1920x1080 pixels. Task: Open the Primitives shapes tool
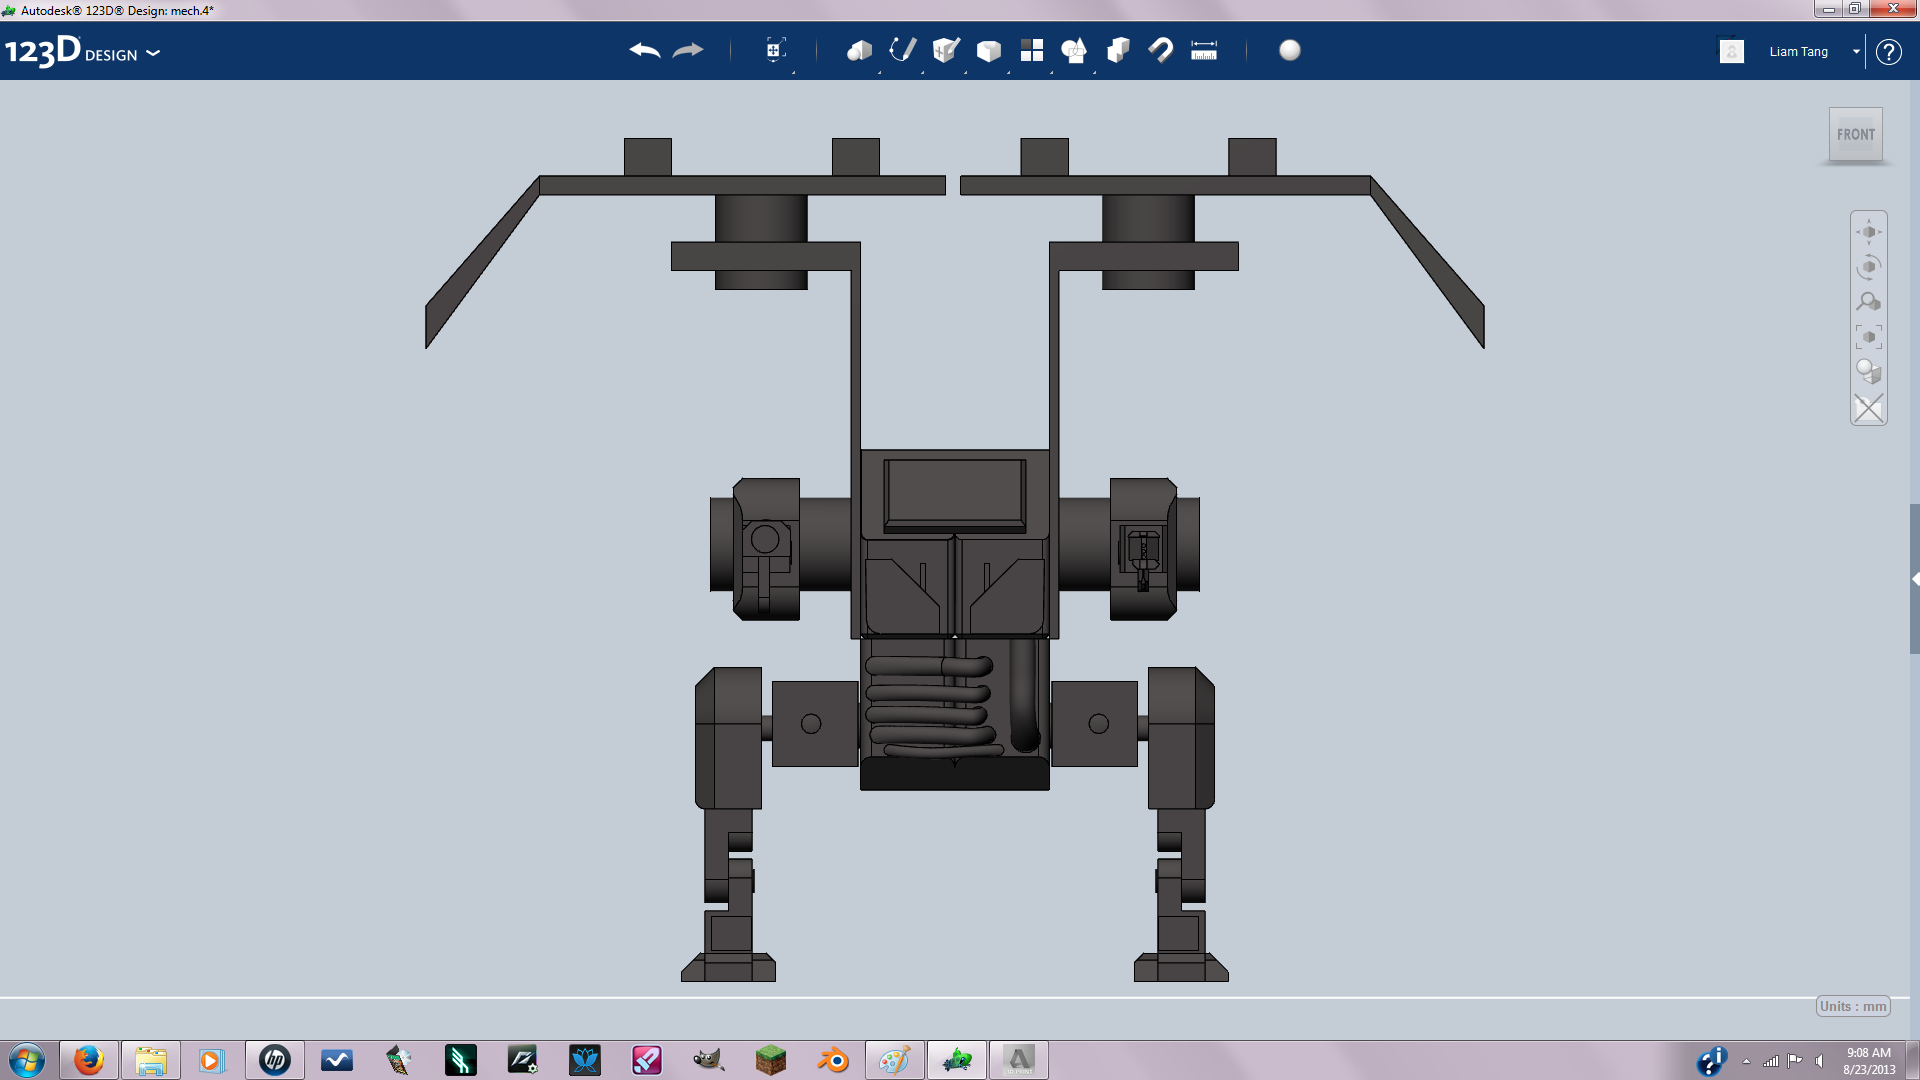pyautogui.click(x=859, y=50)
